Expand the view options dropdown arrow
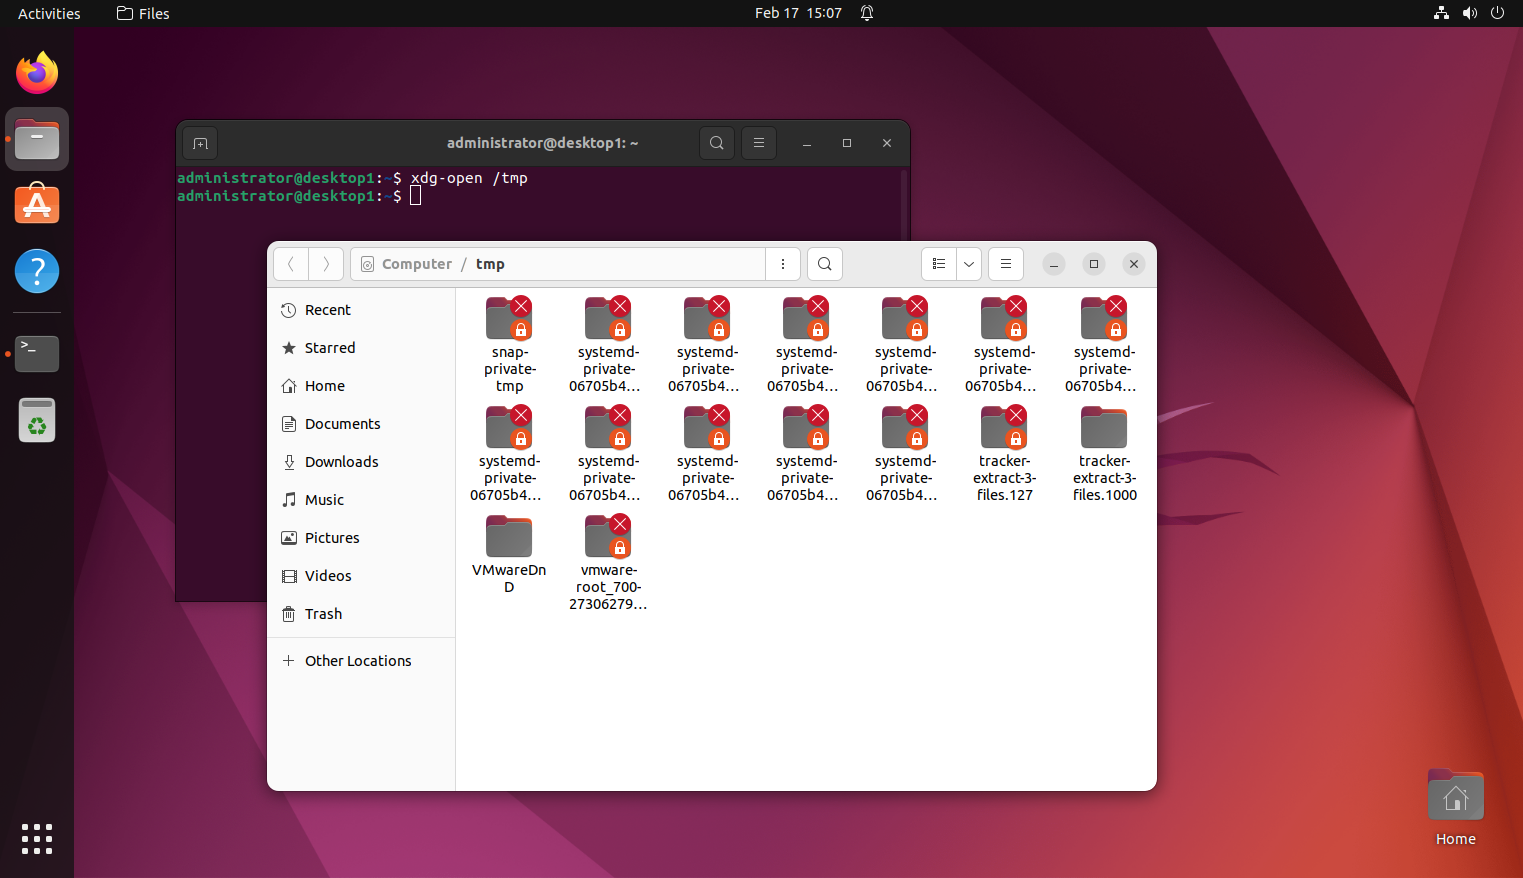Screen dimensions: 1523x878 969,264
